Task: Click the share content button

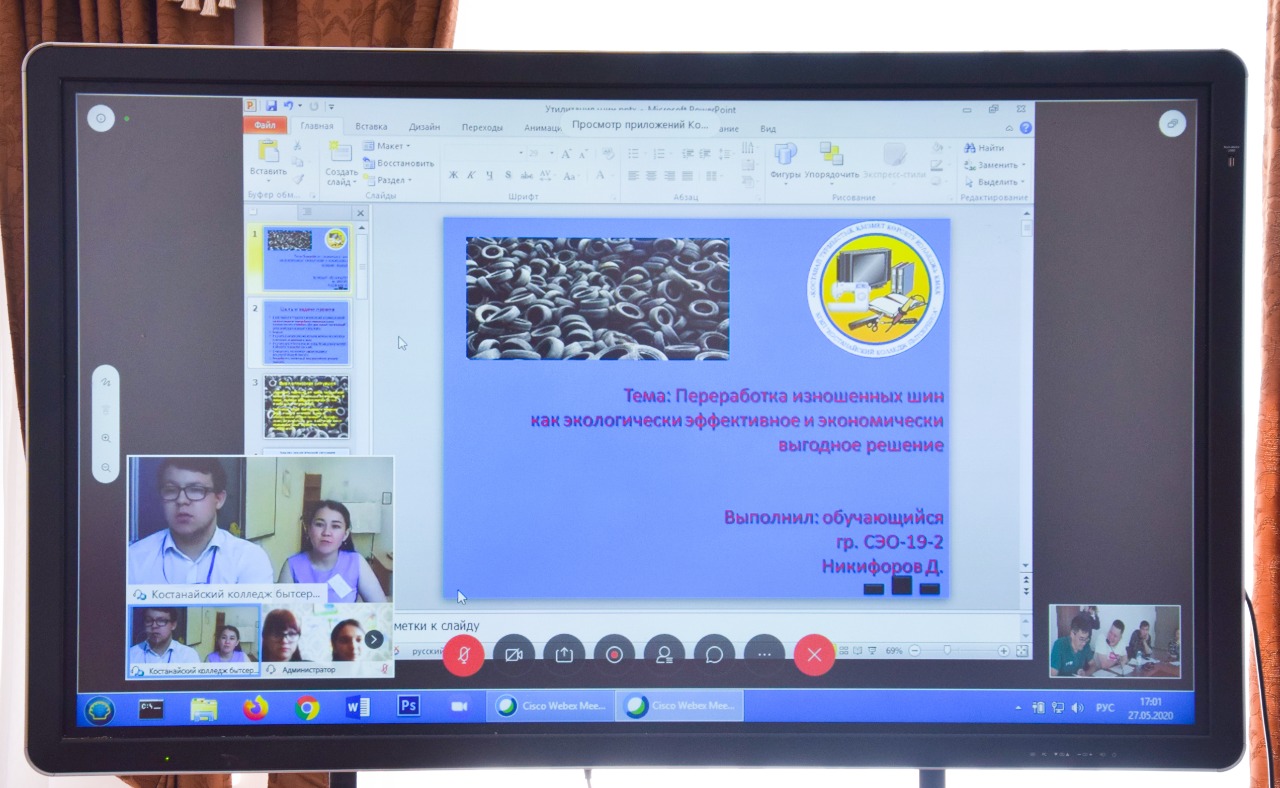Action: click(x=564, y=655)
